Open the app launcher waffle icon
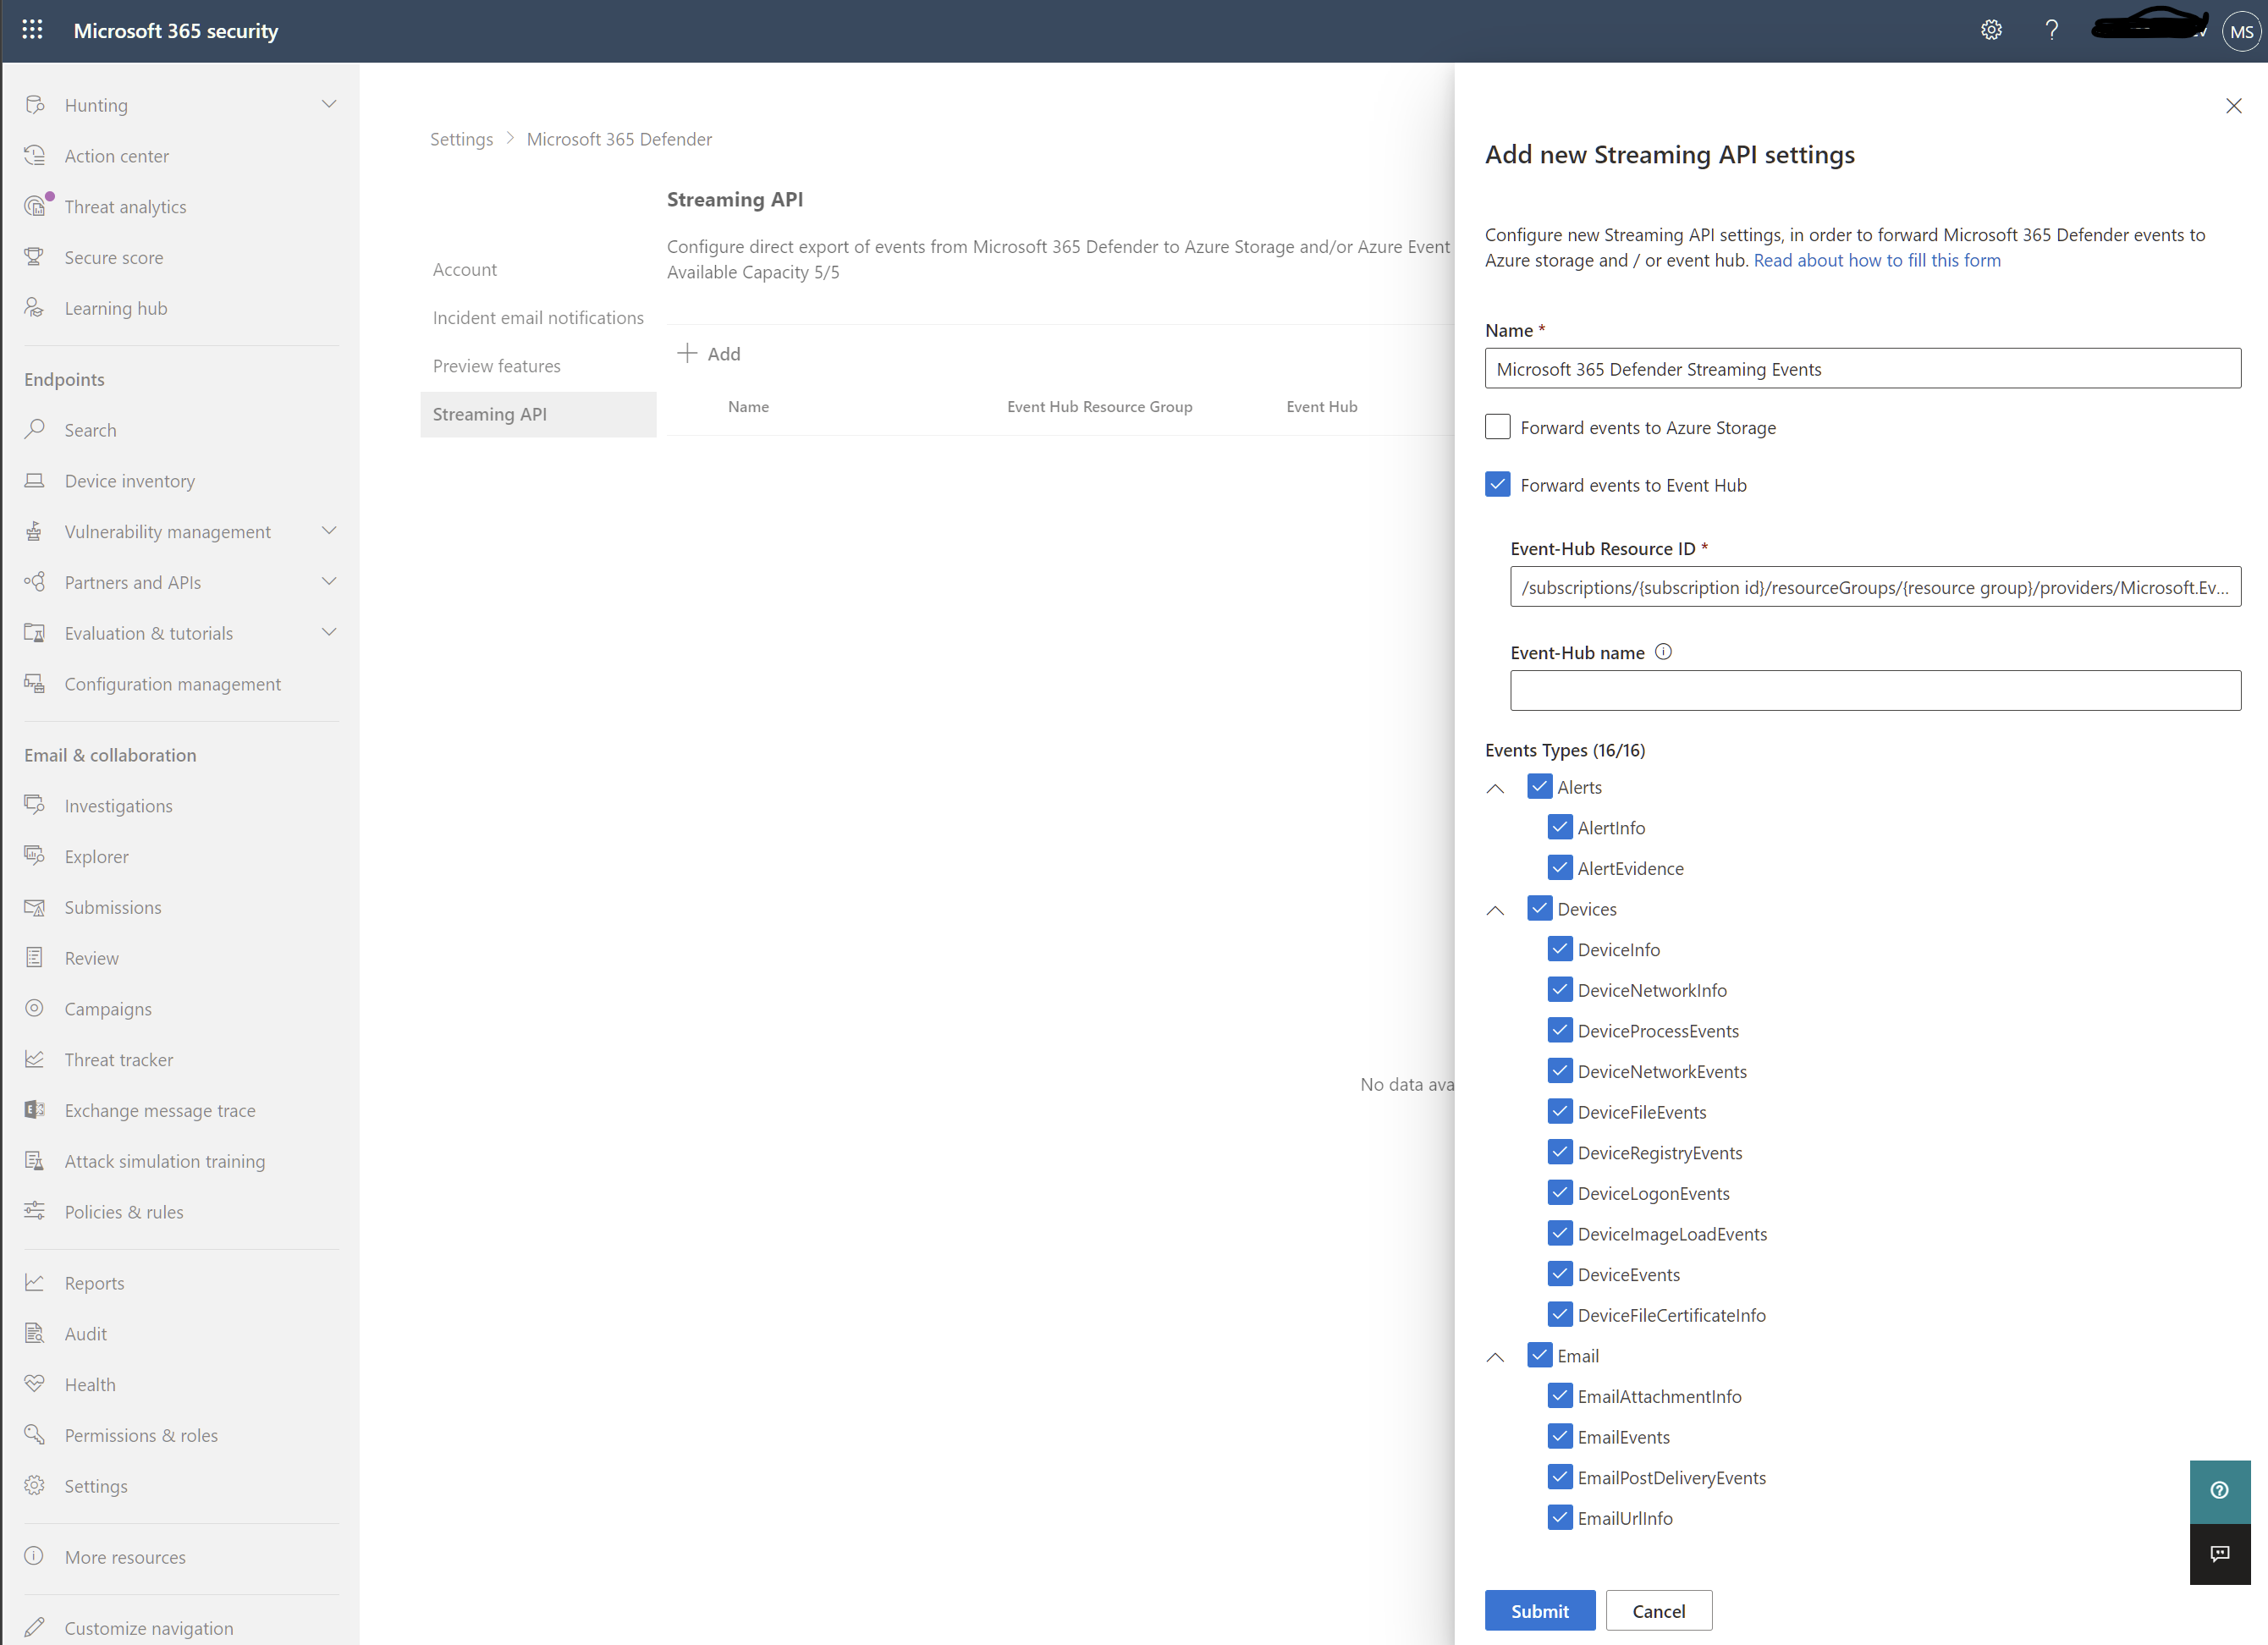 click(x=32, y=30)
